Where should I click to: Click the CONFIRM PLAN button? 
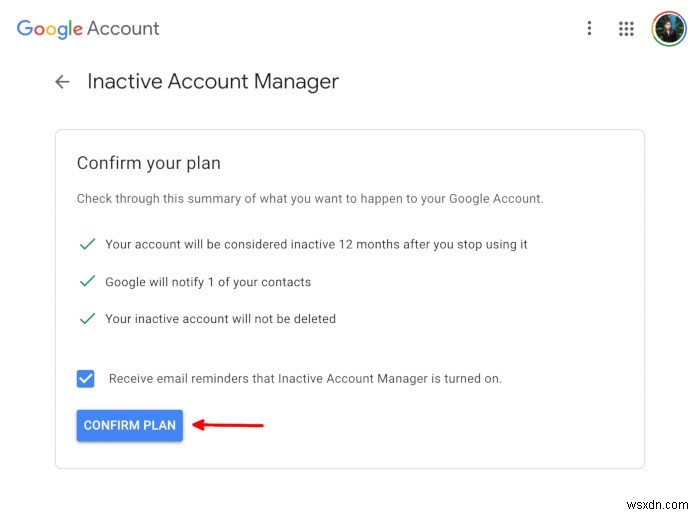click(129, 425)
